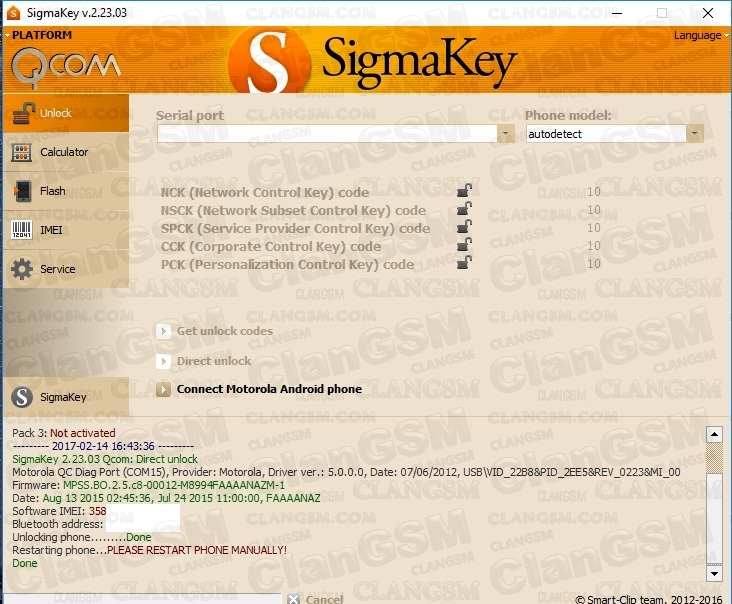
Task: Expand the Phone model dropdown arrow
Action: coord(695,134)
